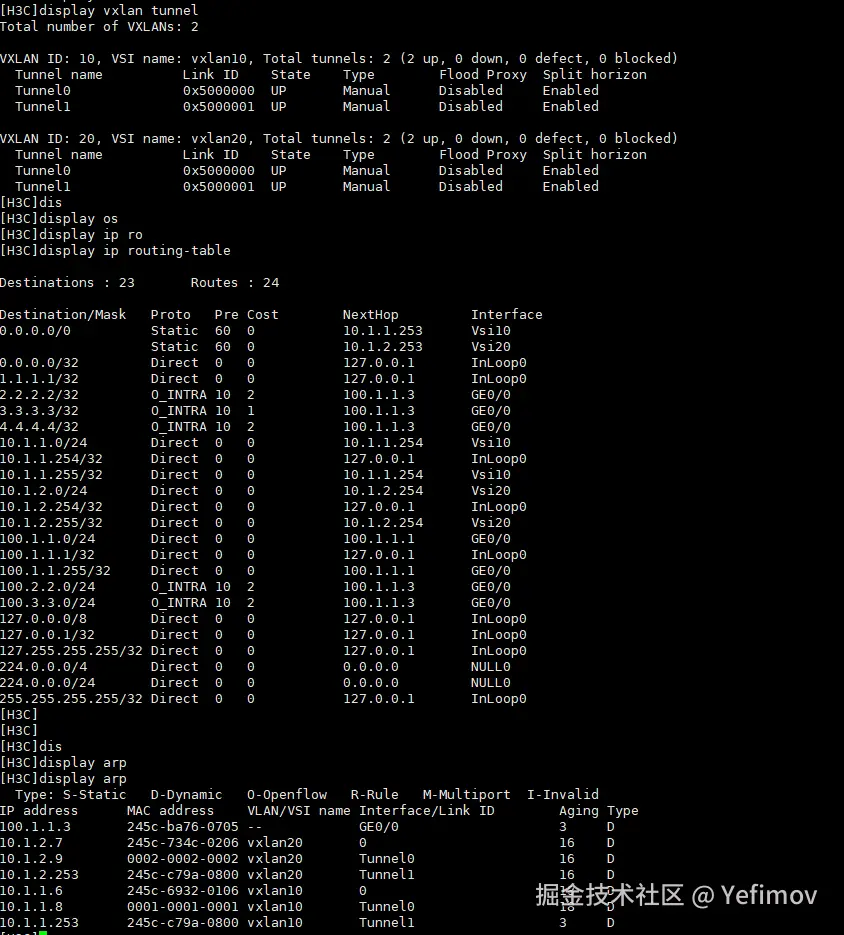Image resolution: width=844 pixels, height=935 pixels.
Task: Click ARP entry IP 10.1.2.253
Action: point(39,875)
